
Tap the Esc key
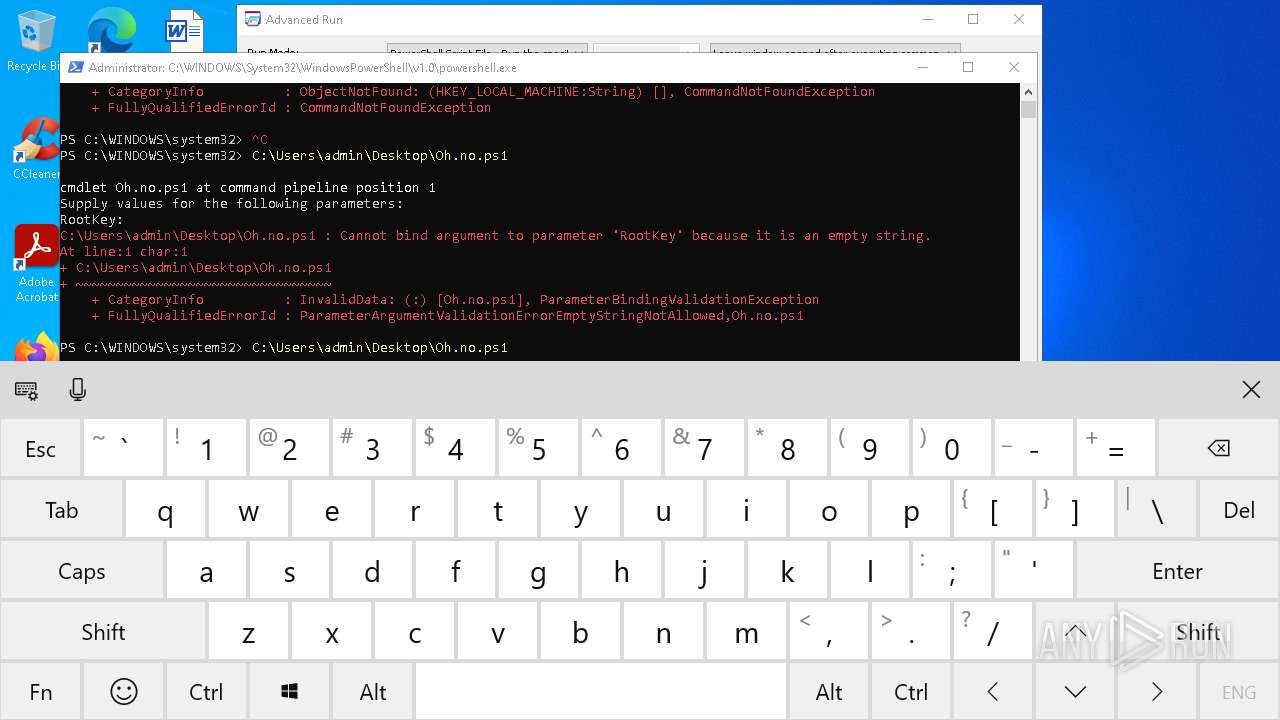click(41, 449)
